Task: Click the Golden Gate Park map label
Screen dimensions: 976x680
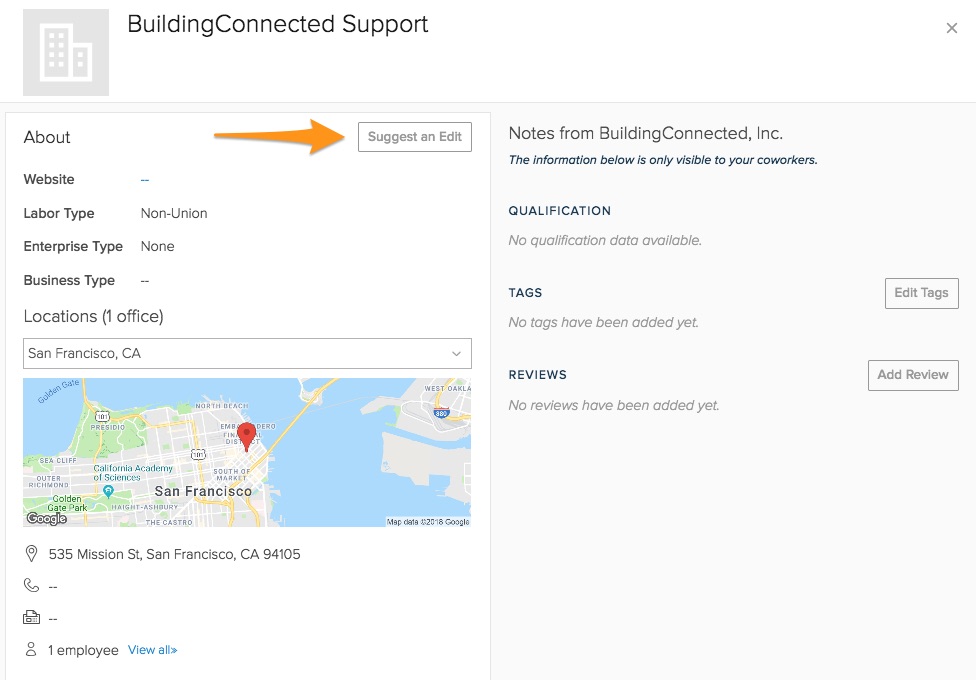Action: click(x=68, y=502)
